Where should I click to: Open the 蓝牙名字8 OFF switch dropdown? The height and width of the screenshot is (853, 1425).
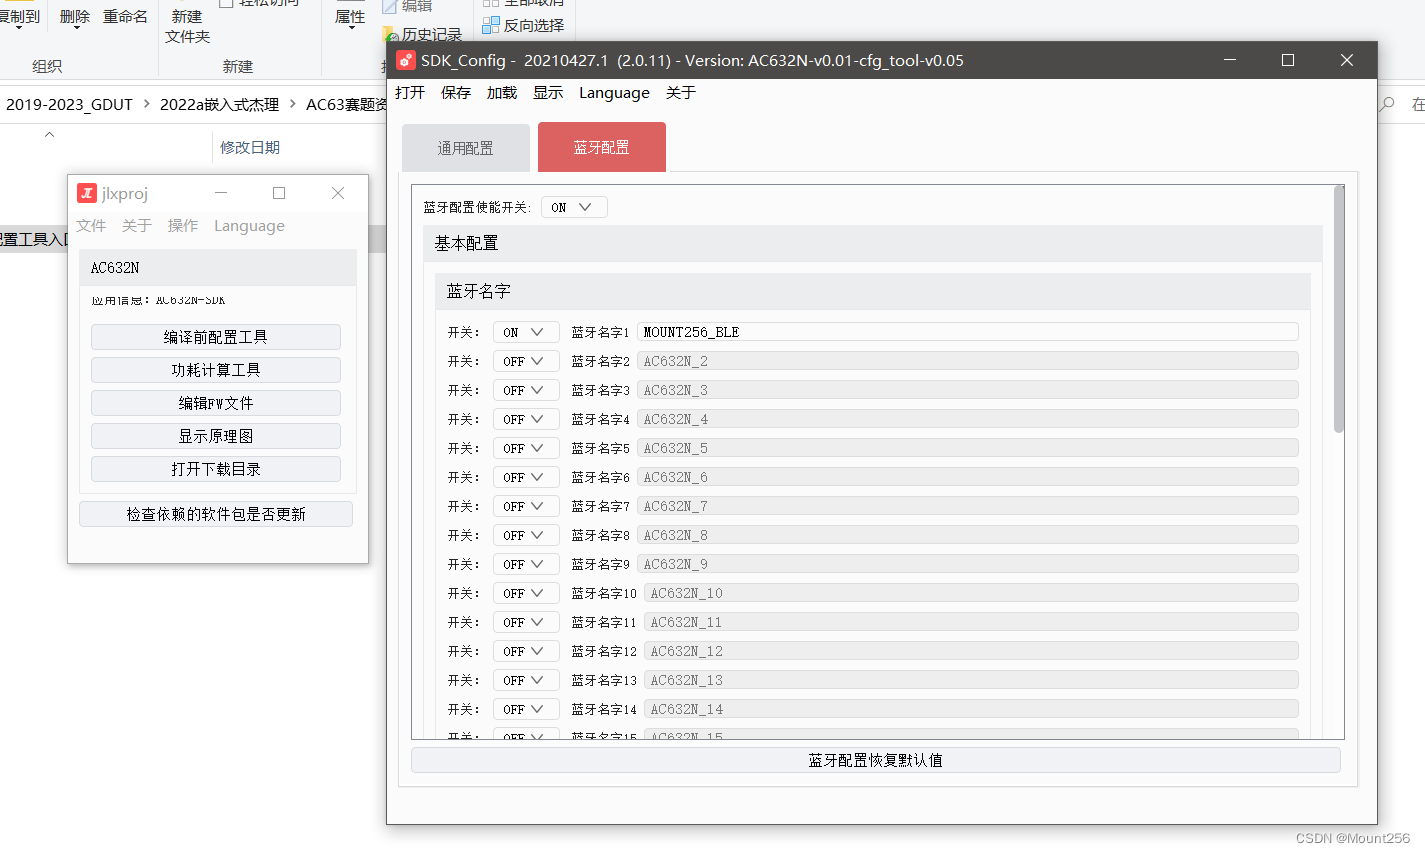pyautogui.click(x=526, y=535)
